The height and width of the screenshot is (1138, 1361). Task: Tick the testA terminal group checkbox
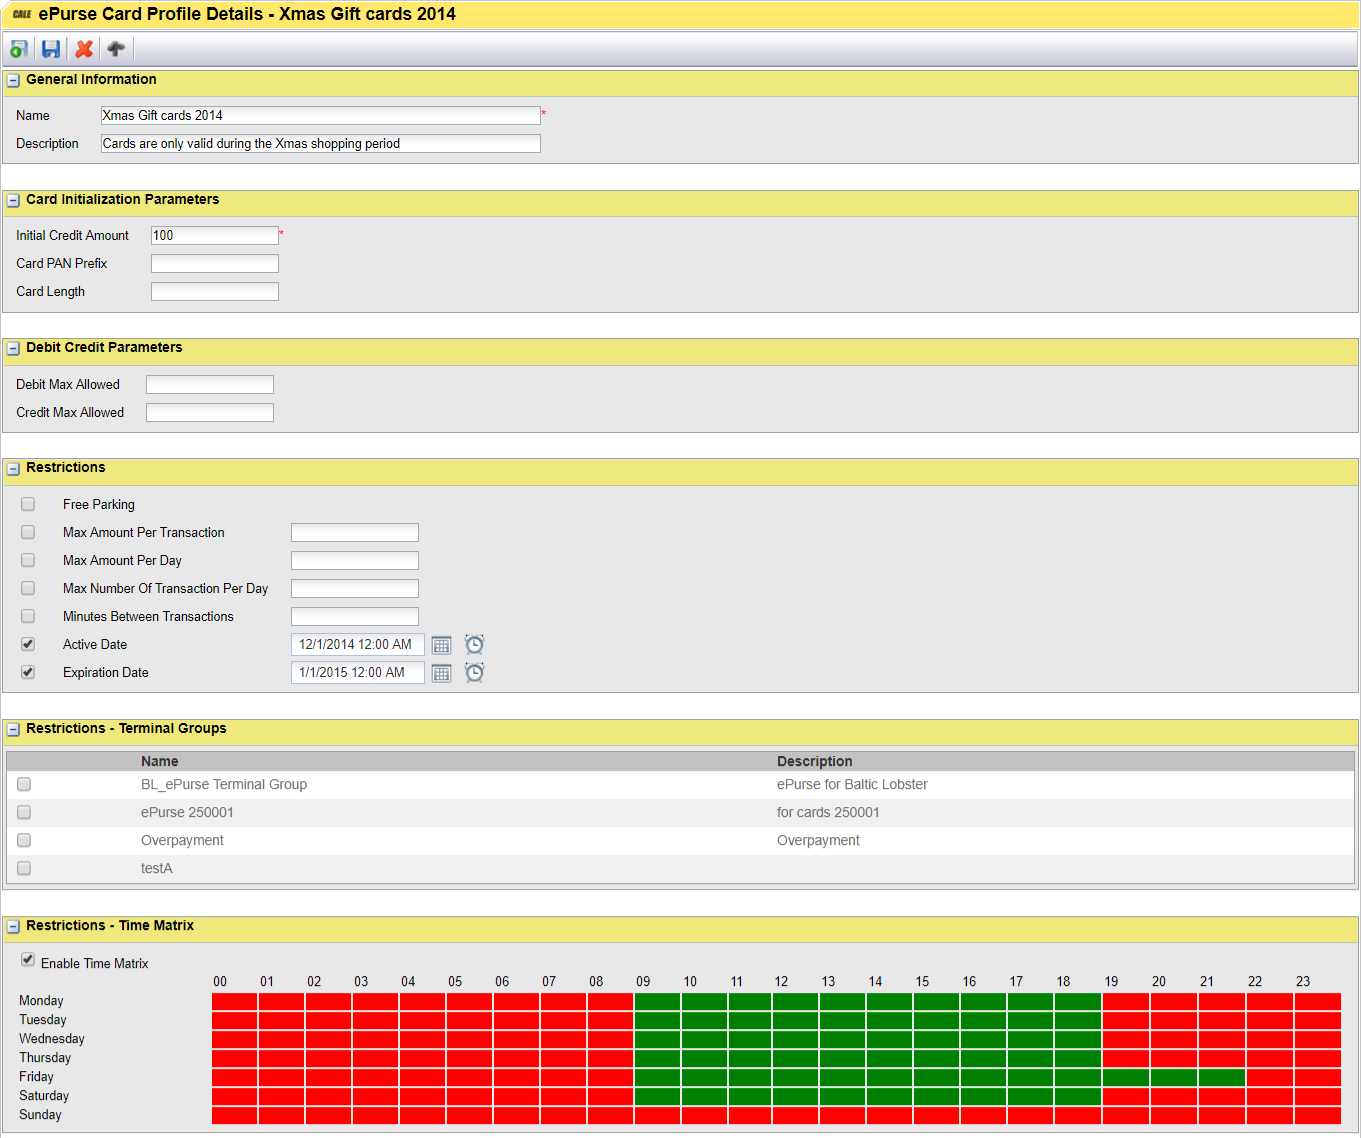click(24, 868)
